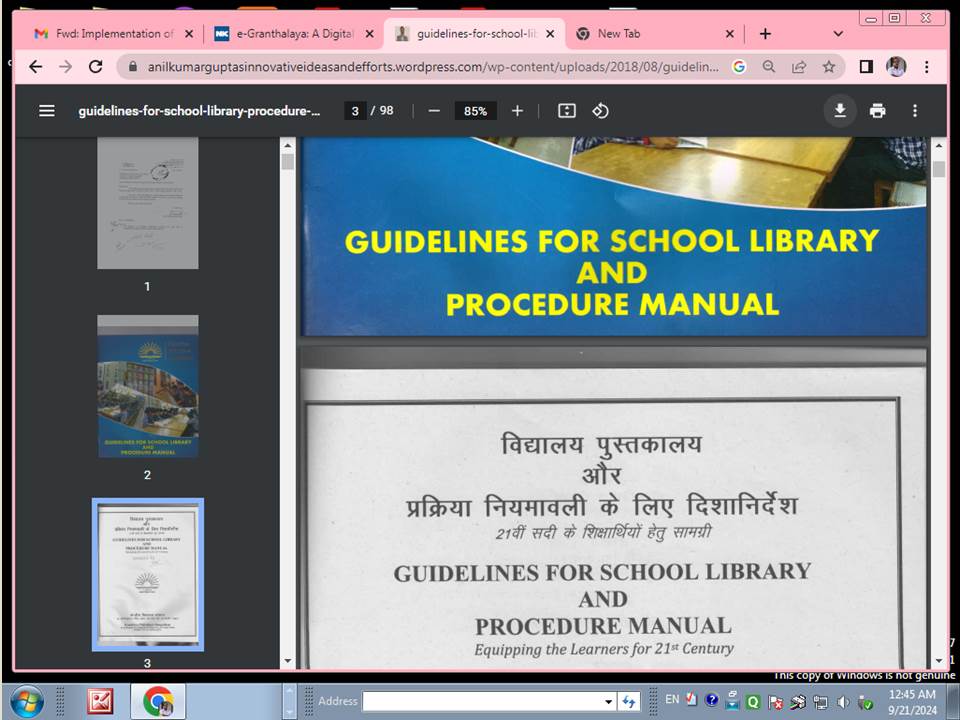Print the PDF document
The width and height of the screenshot is (960, 720).
click(x=877, y=111)
